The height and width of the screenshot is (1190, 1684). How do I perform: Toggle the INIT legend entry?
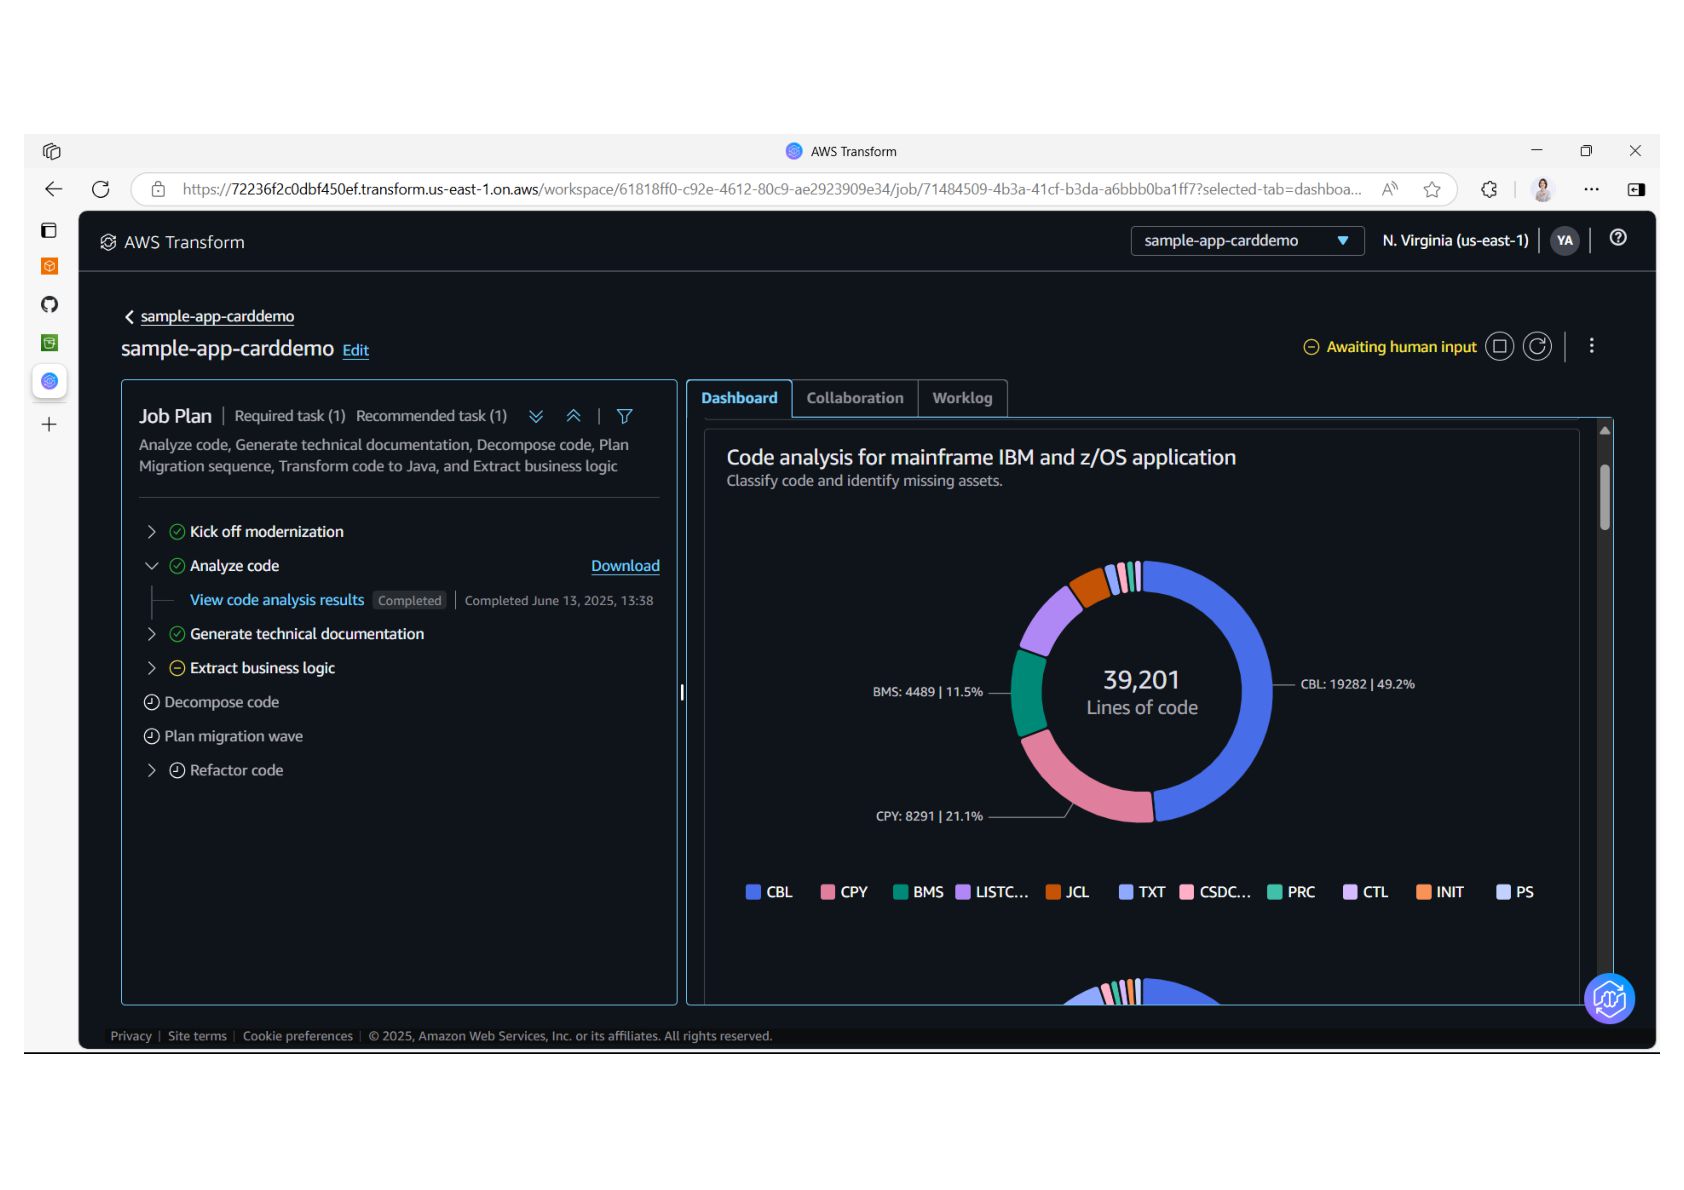pyautogui.click(x=1440, y=892)
